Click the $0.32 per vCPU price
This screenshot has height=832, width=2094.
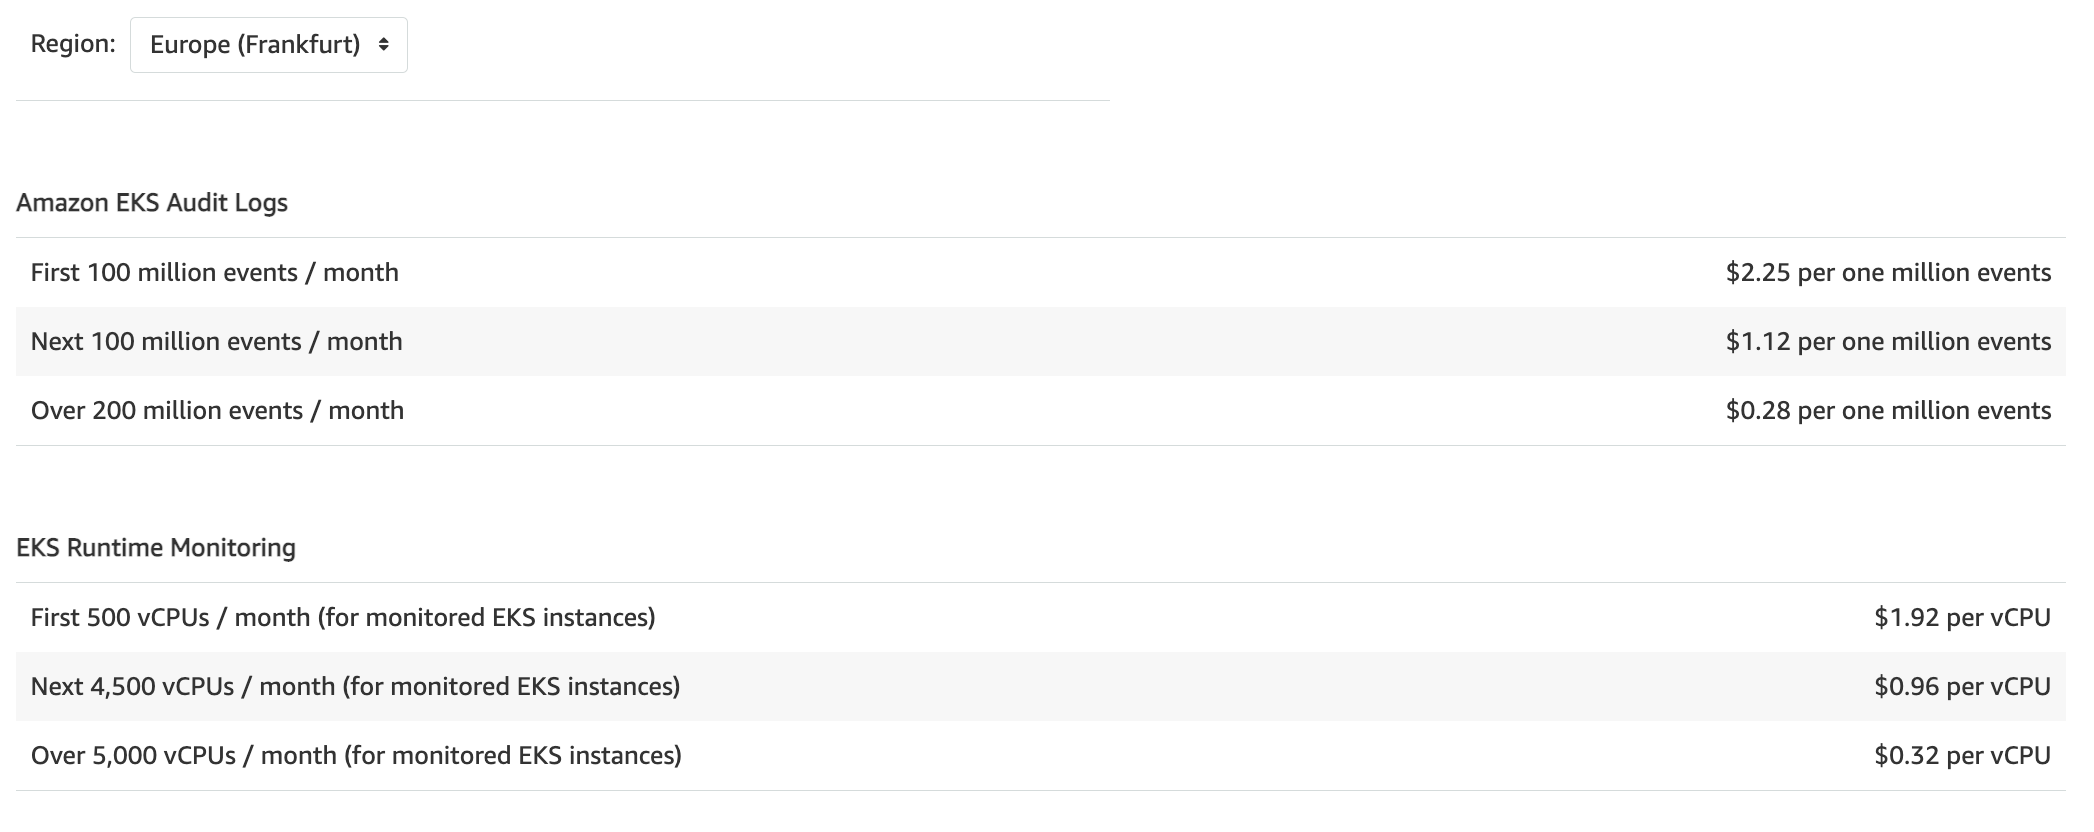click(1962, 756)
